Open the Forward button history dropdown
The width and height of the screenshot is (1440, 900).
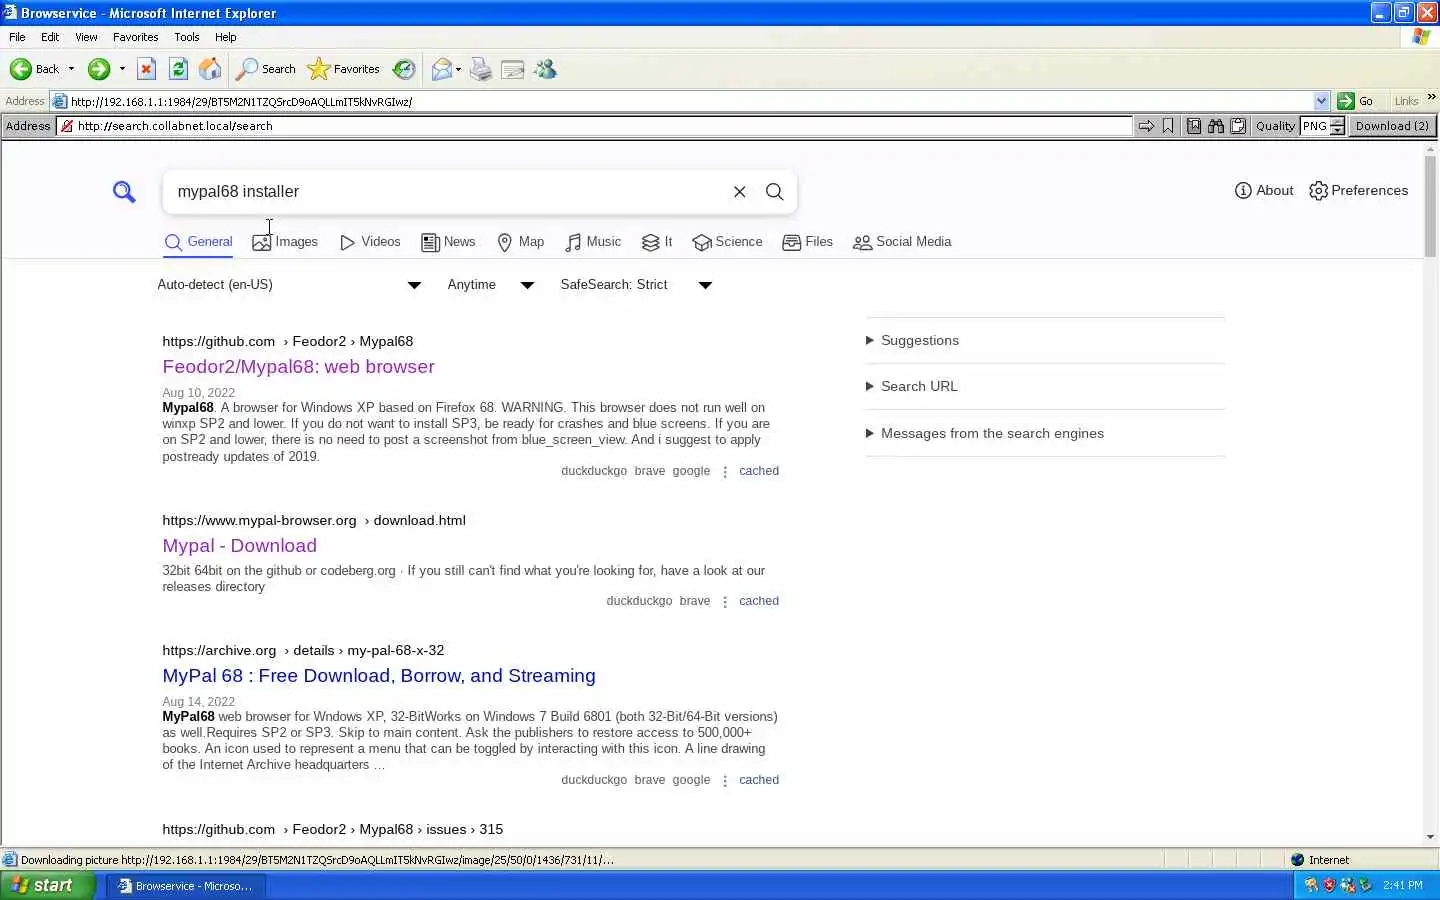pos(122,69)
